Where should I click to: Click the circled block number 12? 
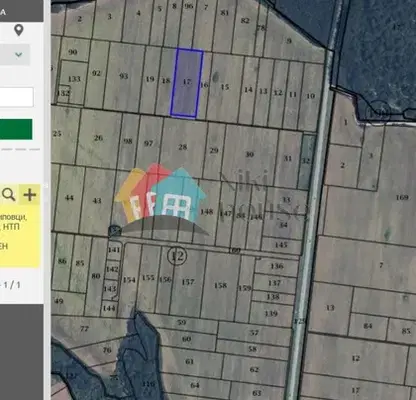coord(177,256)
